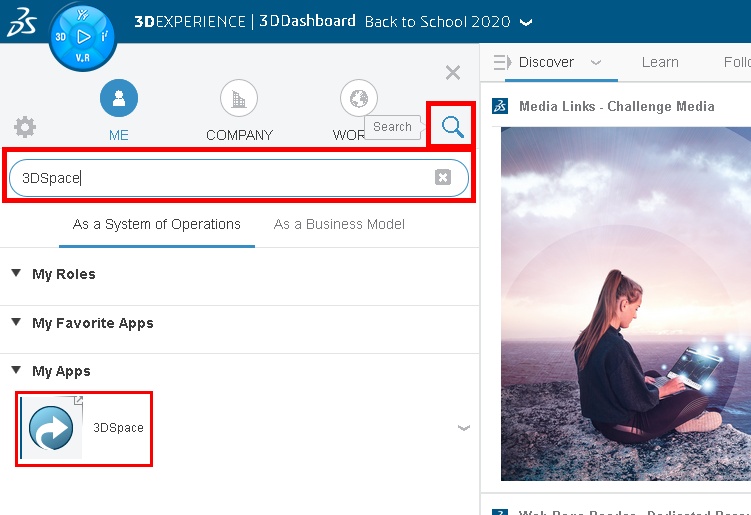Open the Discover tab dropdown arrow
Screen dimensions: 751x515
point(596,62)
